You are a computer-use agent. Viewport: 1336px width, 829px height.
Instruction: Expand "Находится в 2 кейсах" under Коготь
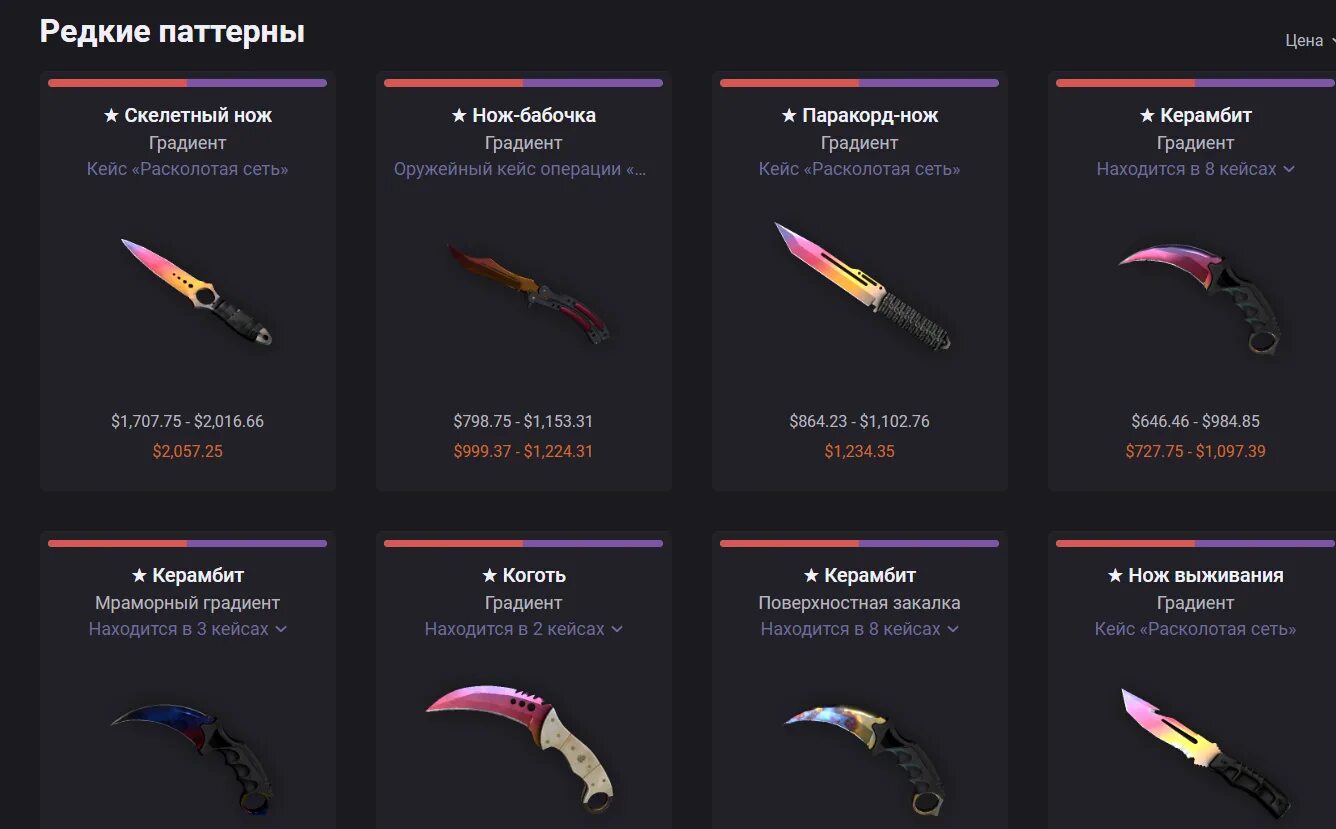tap(523, 629)
